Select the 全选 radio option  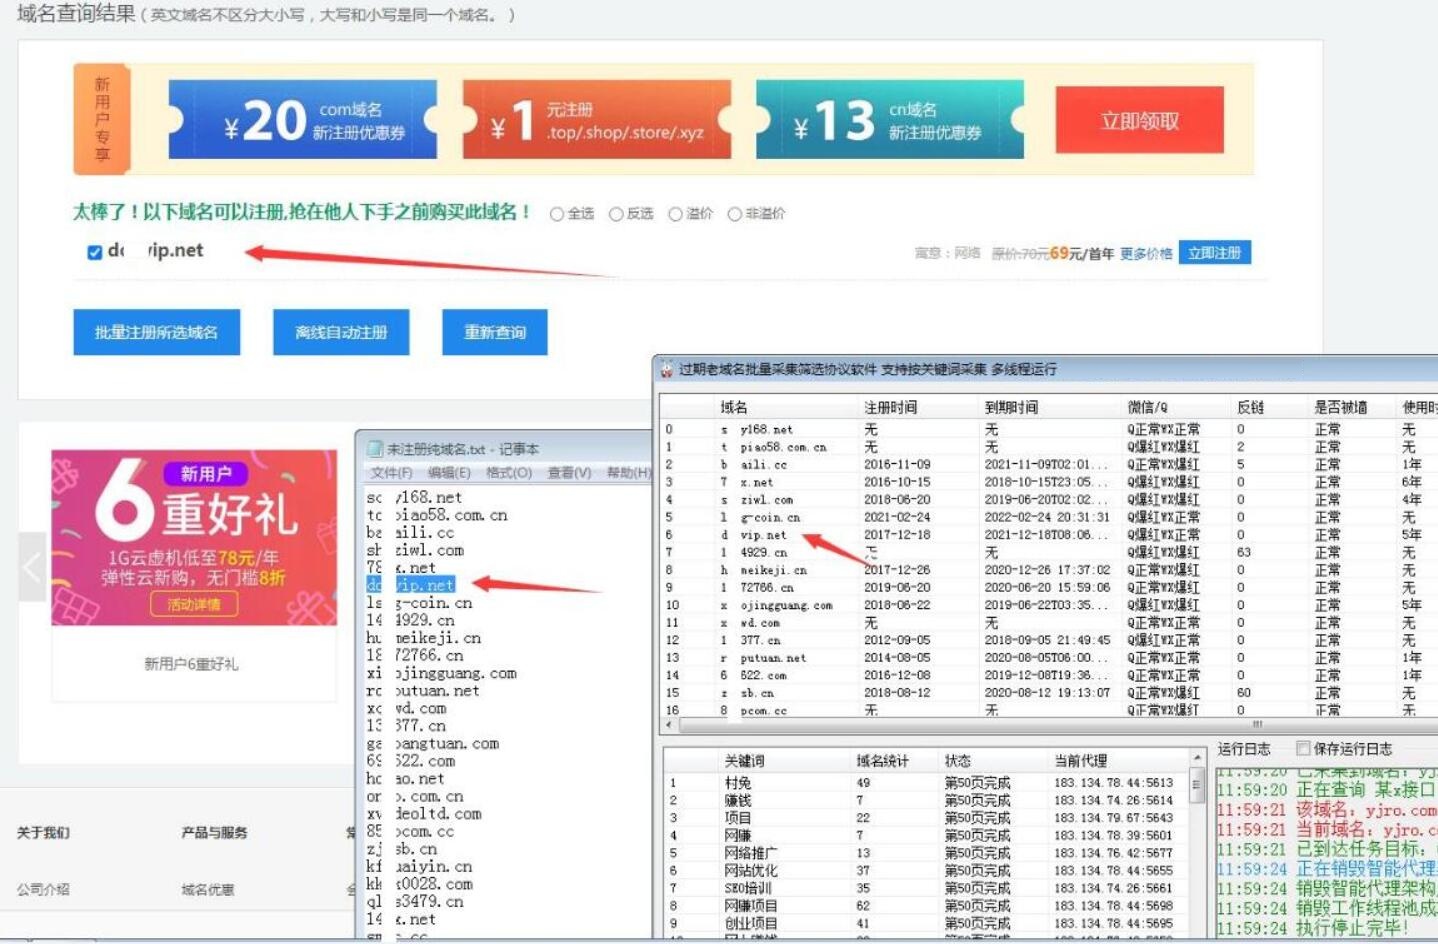pyautogui.click(x=557, y=214)
